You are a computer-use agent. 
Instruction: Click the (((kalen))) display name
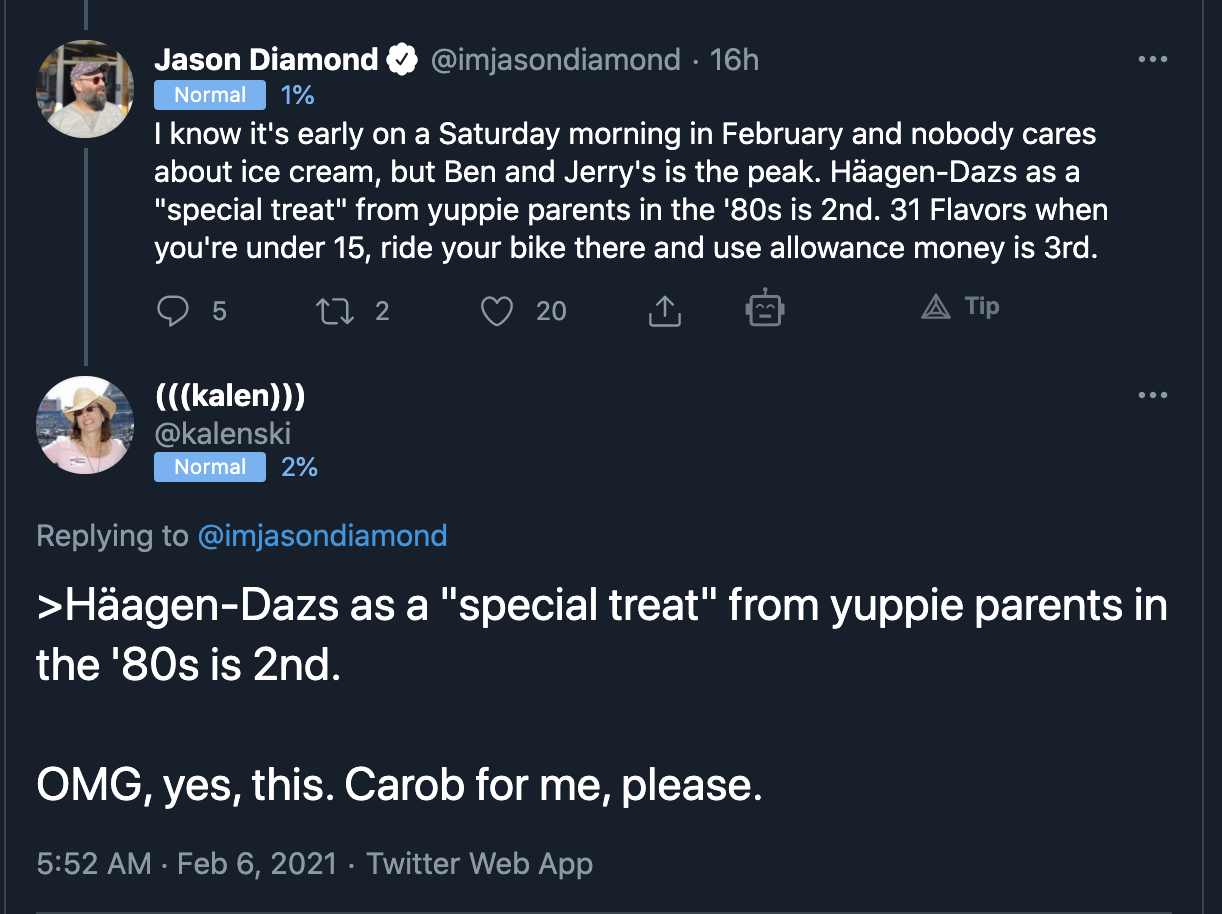pos(230,396)
